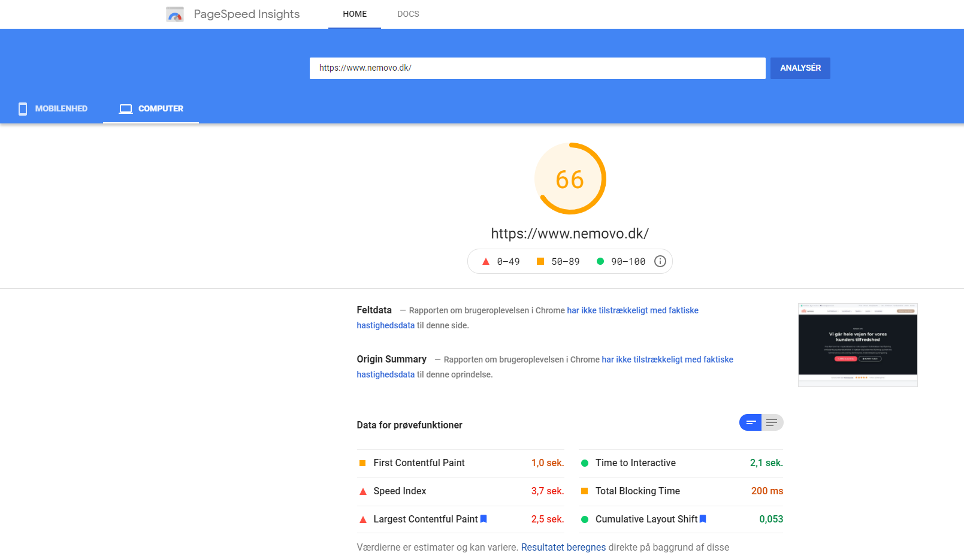964x554 pixels.
Task: Click the Feltdata heading
Action: tap(374, 310)
